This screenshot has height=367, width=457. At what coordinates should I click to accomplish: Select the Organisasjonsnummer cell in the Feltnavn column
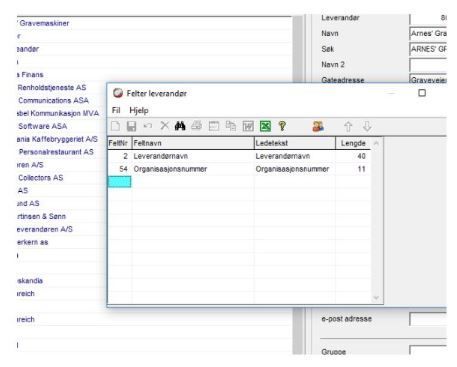tap(193, 169)
